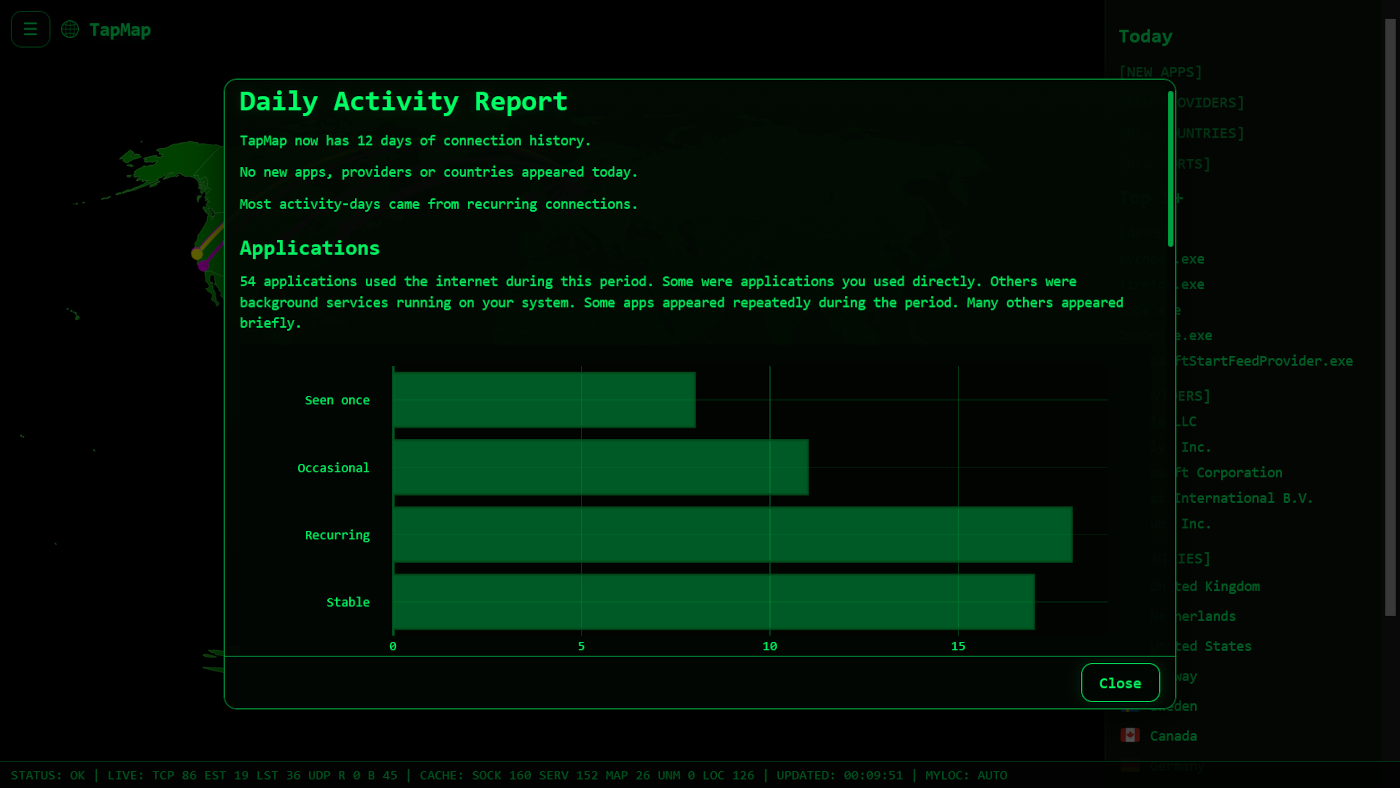Click 'Most activity-days came from recurring' line
Viewport: 1400px width, 788px height.
(x=439, y=204)
